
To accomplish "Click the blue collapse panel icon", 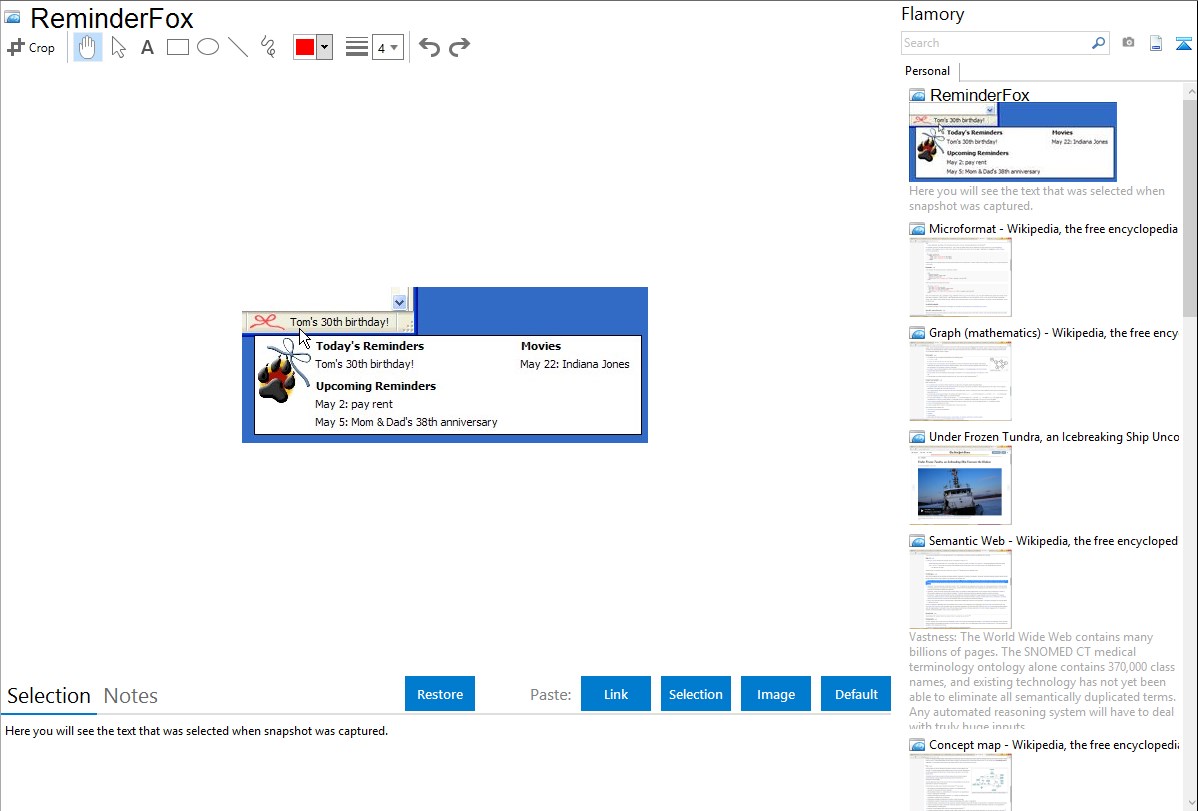I will point(1183,43).
